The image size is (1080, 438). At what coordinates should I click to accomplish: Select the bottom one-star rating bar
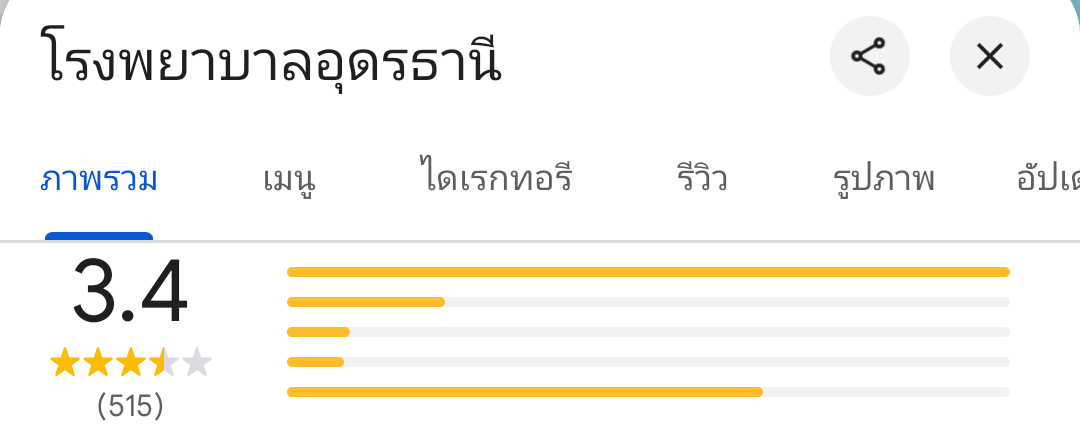coord(648,392)
